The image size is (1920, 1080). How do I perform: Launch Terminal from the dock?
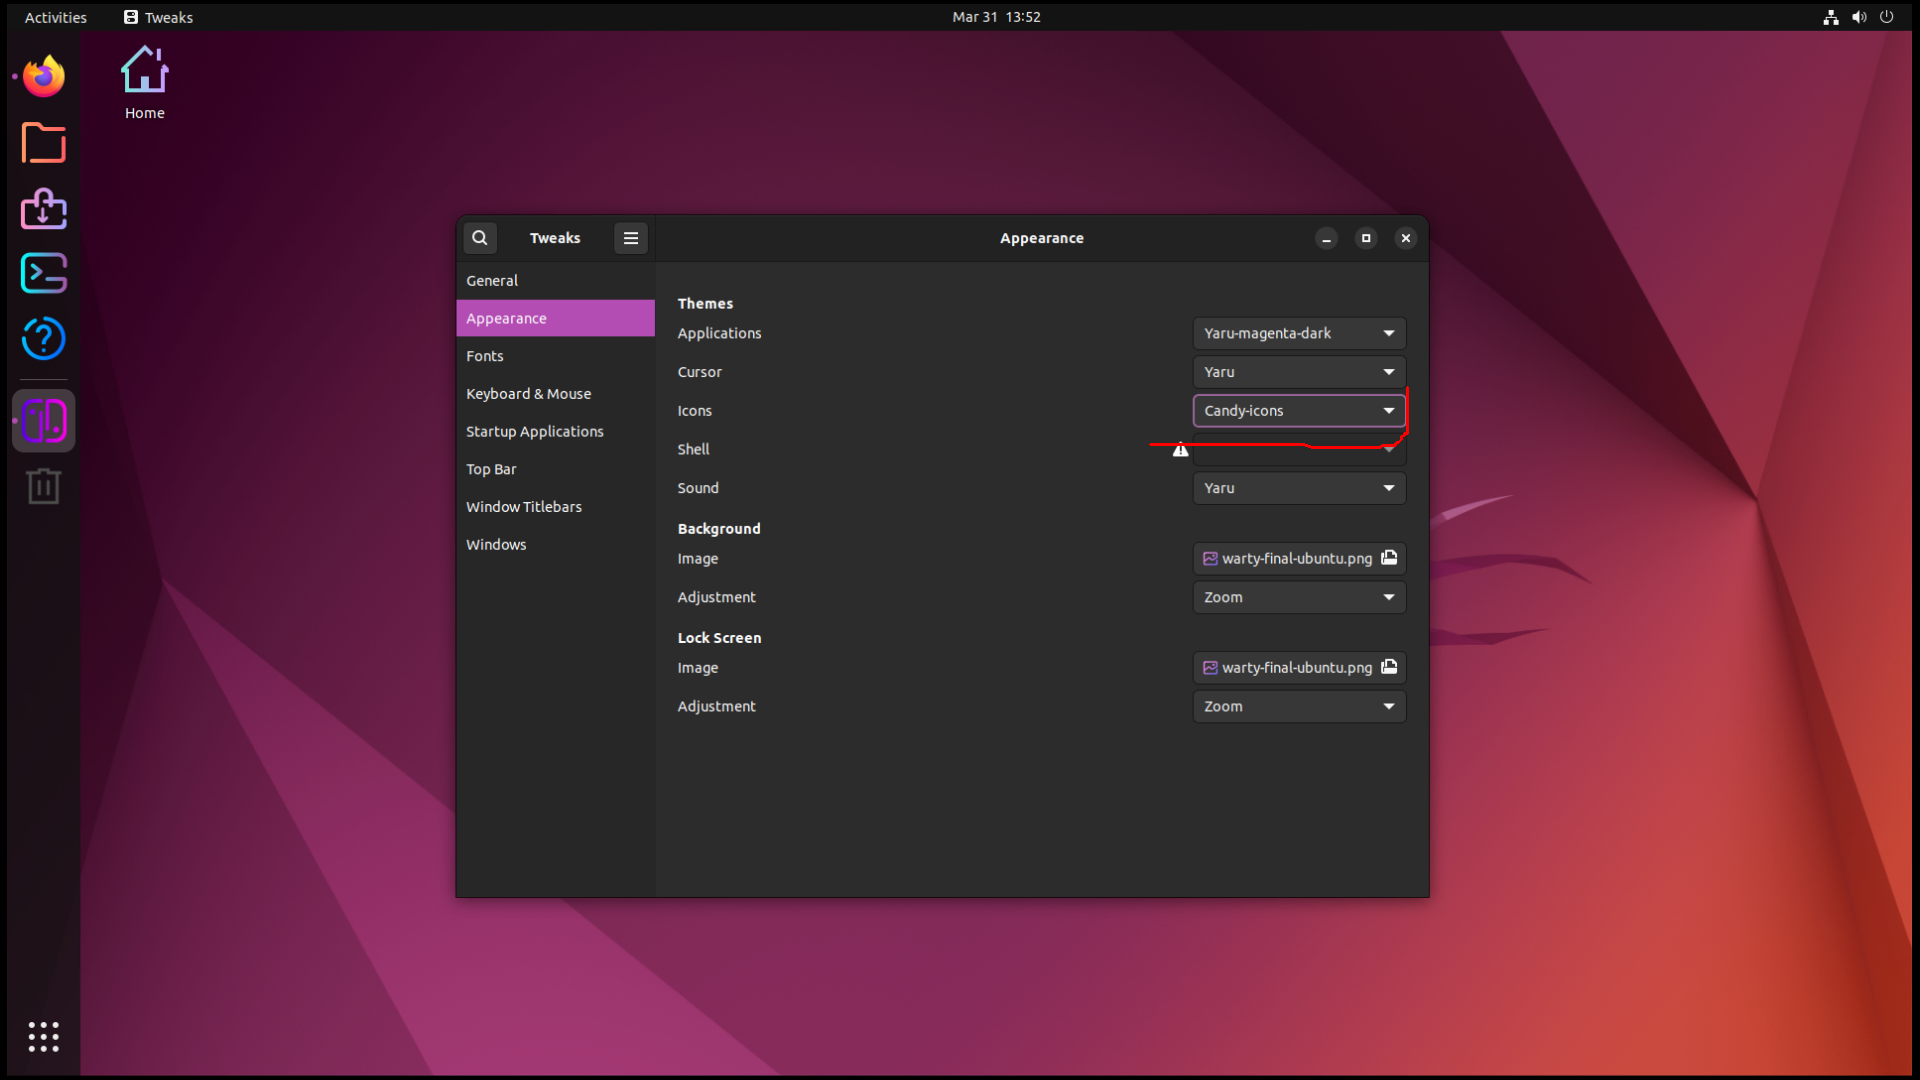click(44, 273)
